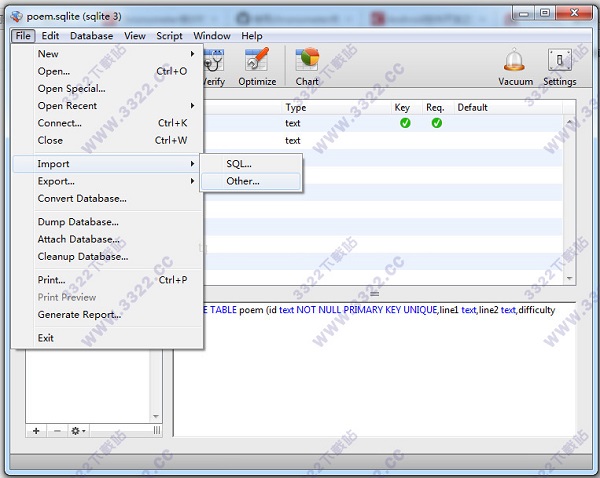Select SQL... in the Import submenu

239,163
